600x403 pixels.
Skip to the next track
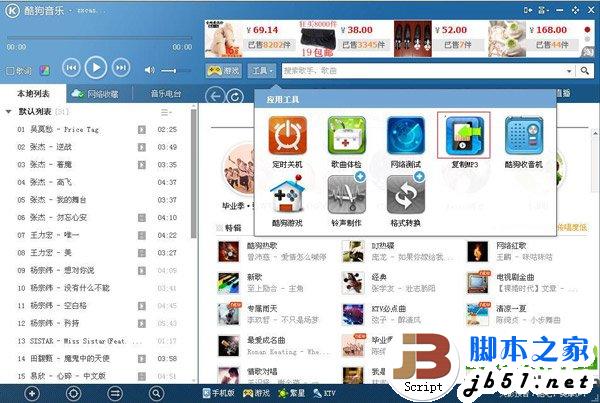(121, 68)
